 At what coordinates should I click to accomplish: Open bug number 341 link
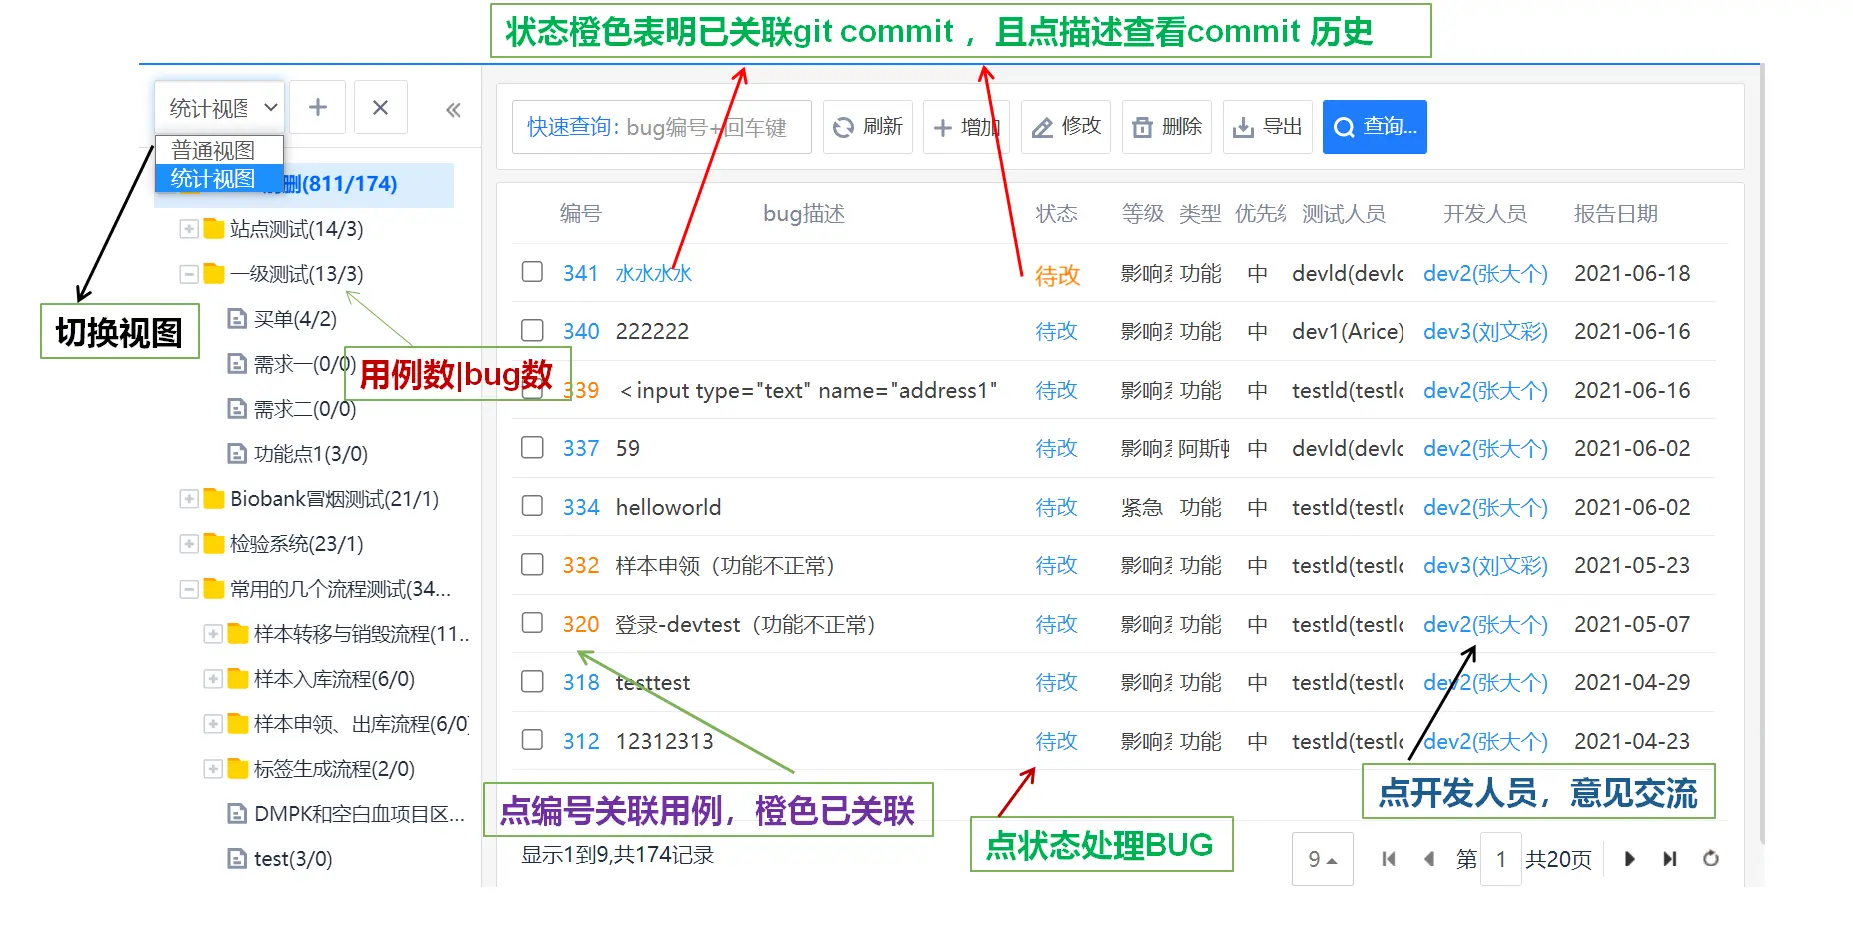tap(580, 273)
